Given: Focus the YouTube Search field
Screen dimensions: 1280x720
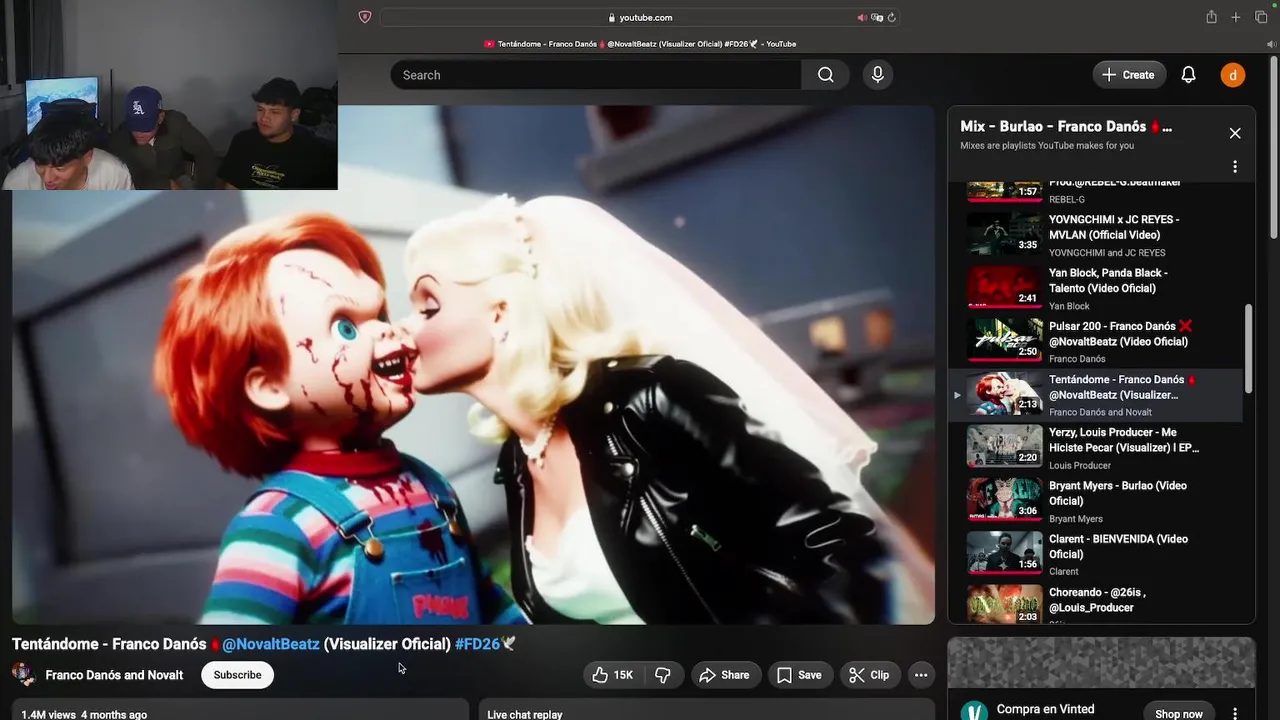Looking at the screenshot, I should click(596, 75).
